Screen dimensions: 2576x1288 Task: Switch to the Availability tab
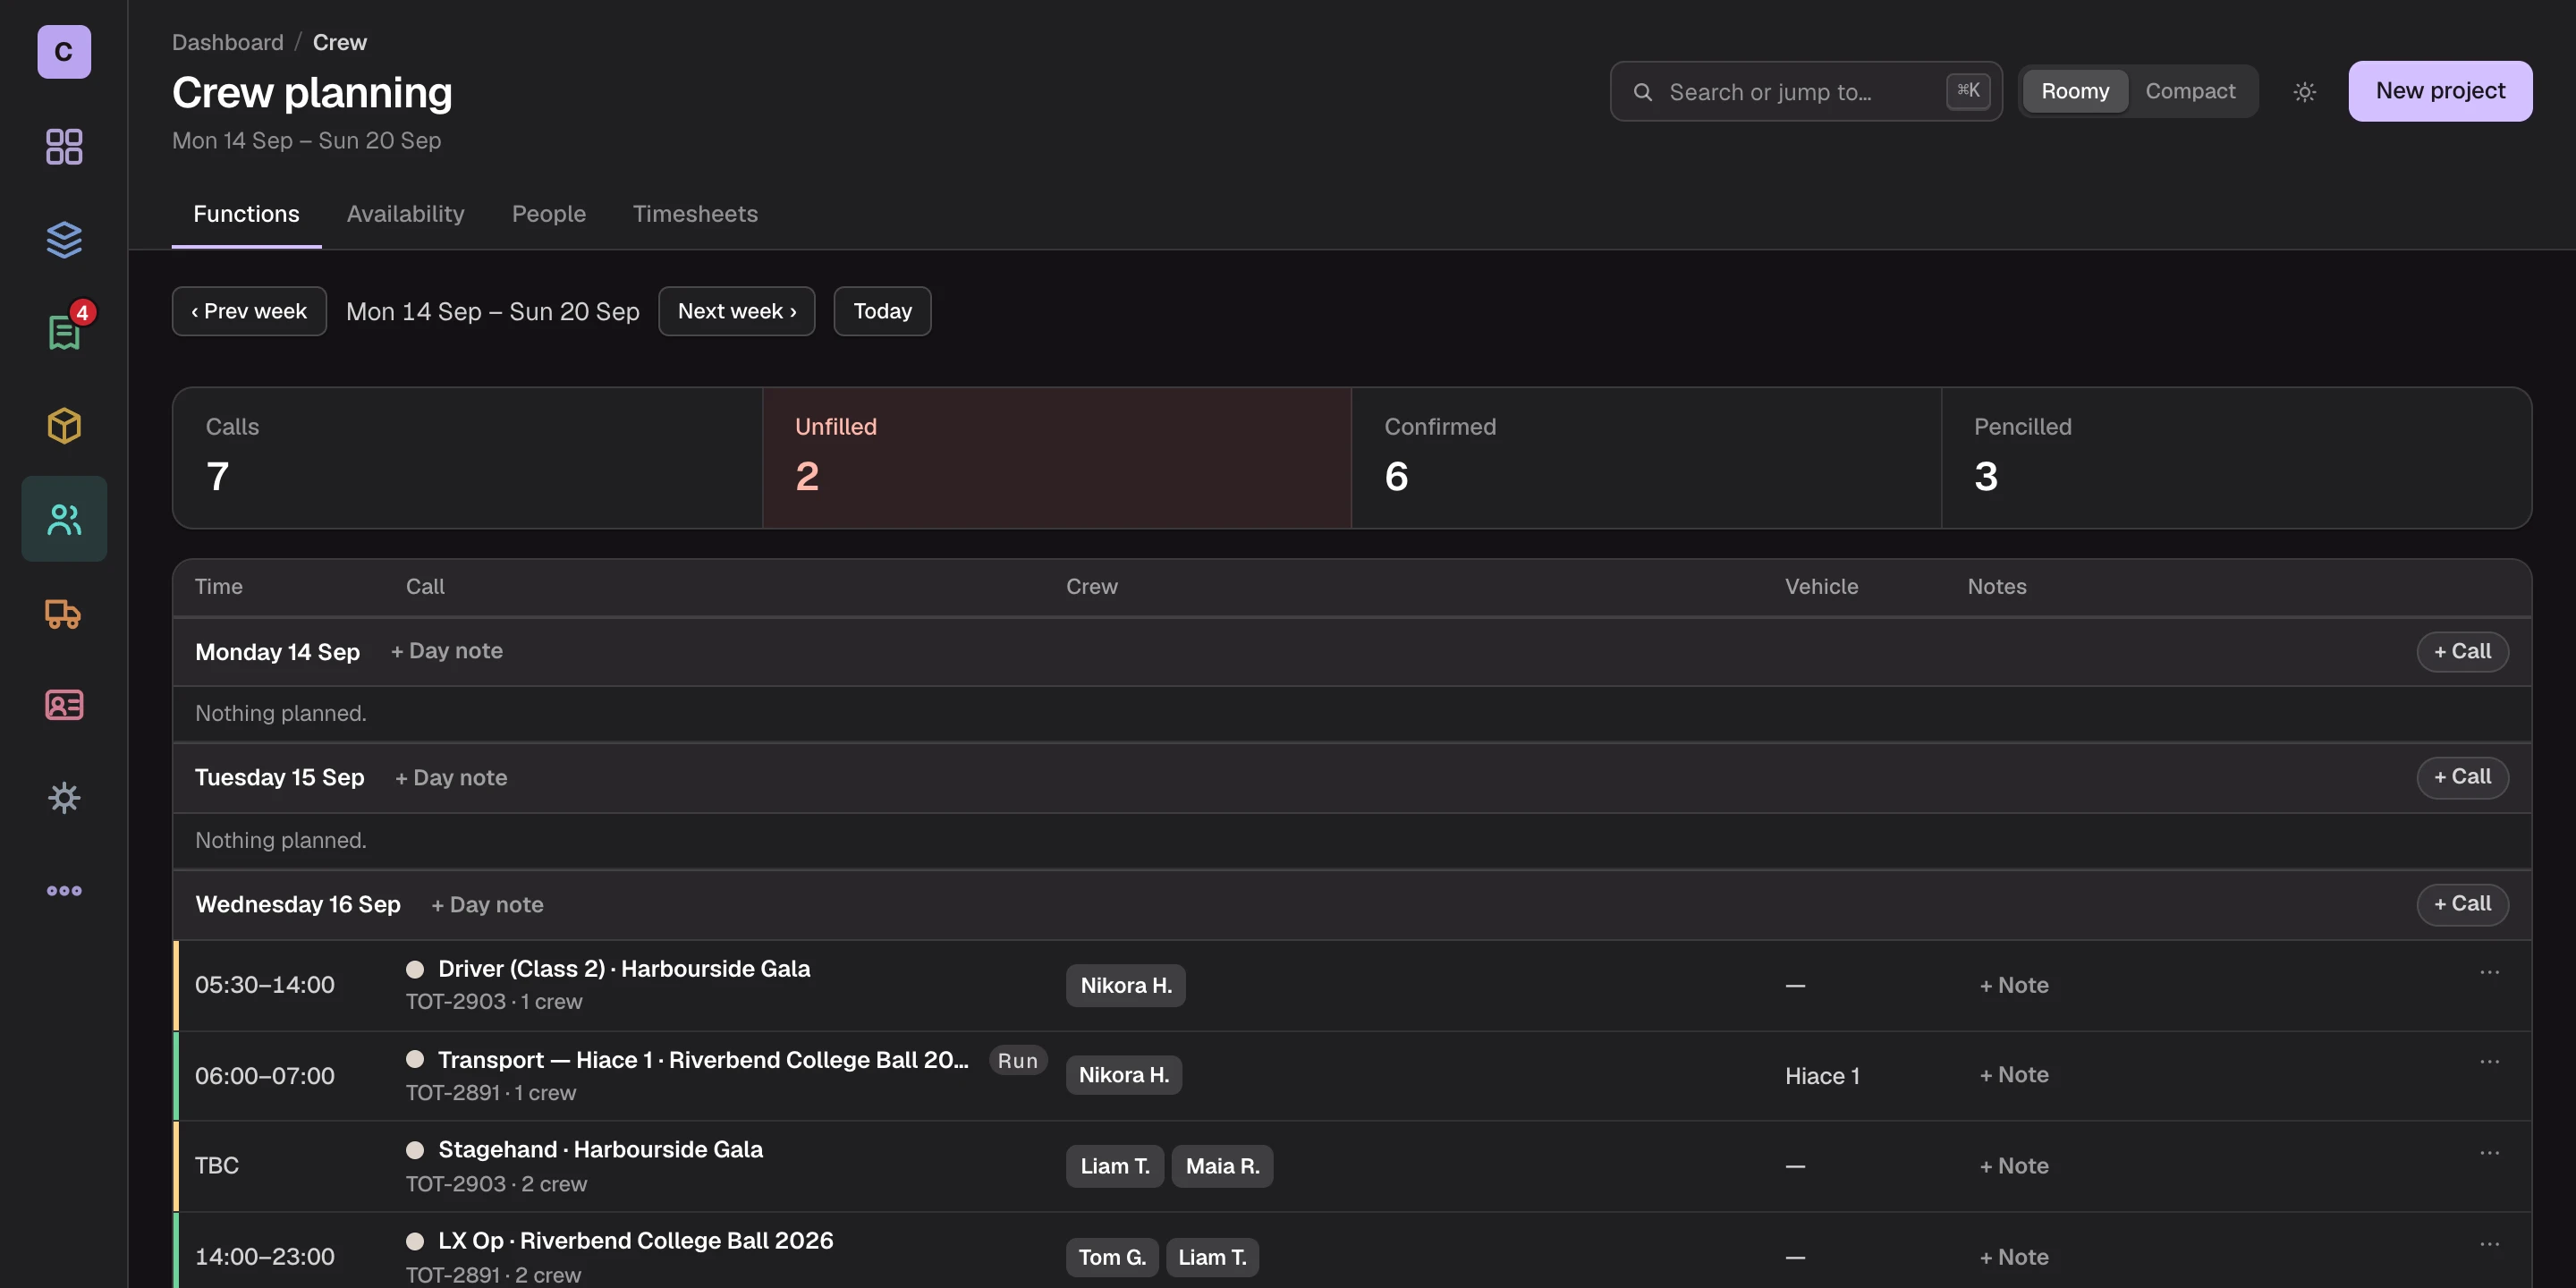[405, 214]
